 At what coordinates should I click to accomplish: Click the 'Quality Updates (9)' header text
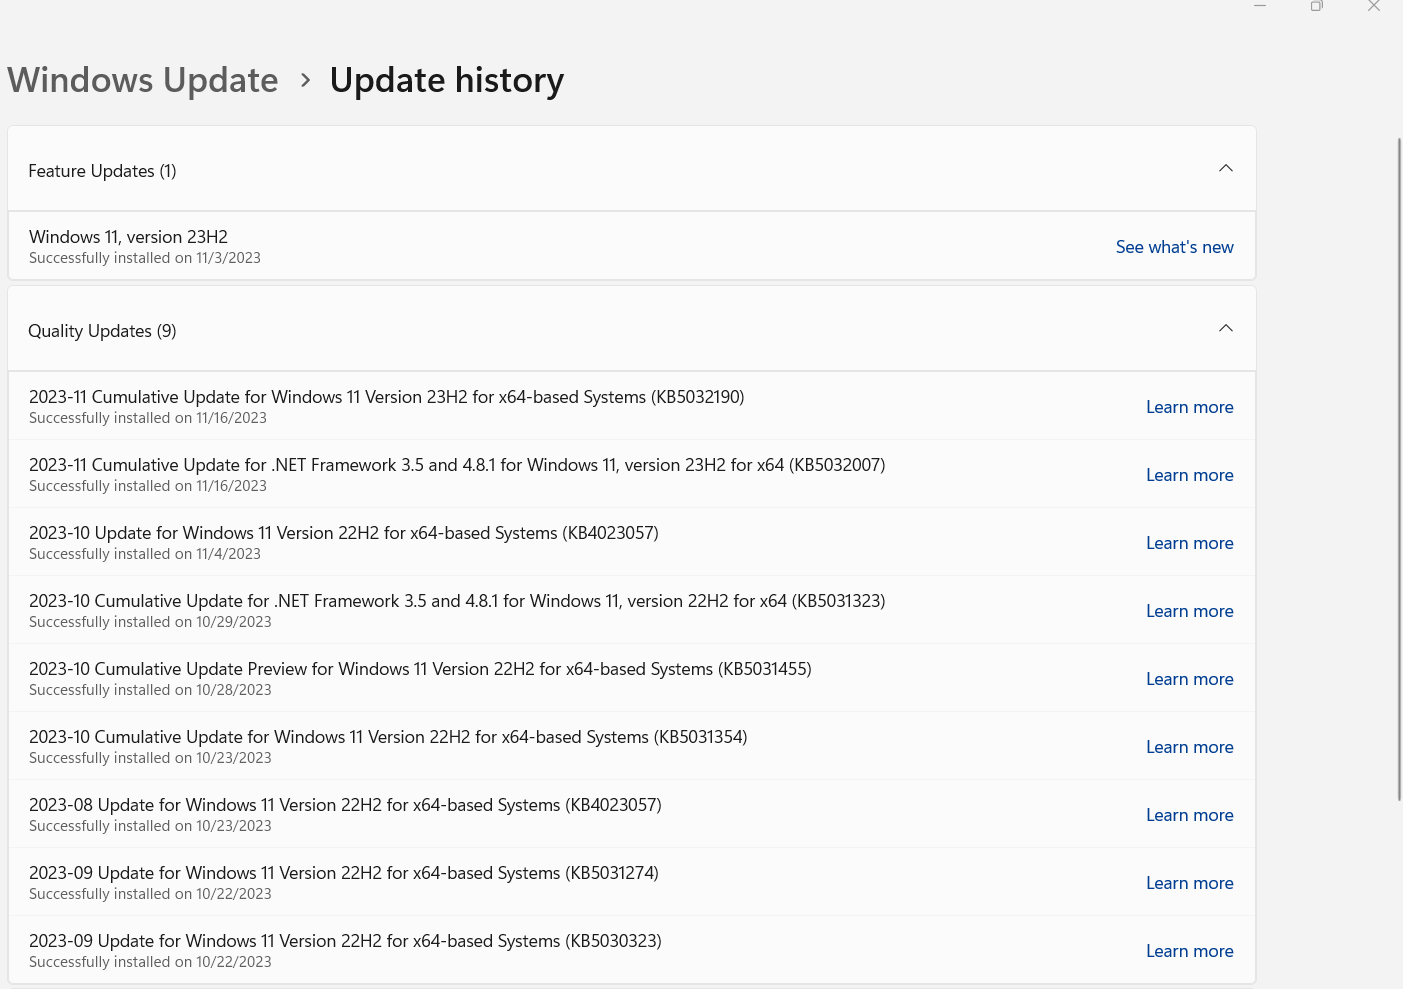102,331
